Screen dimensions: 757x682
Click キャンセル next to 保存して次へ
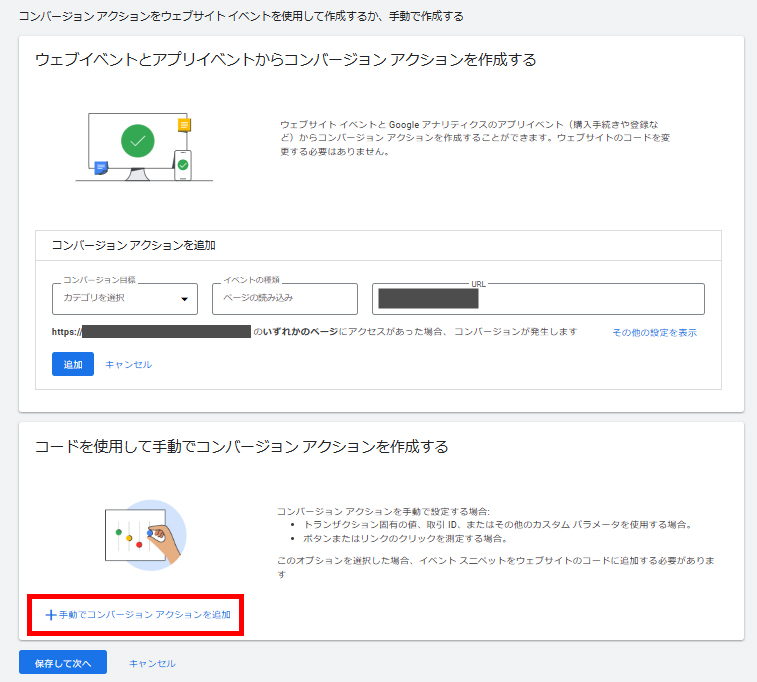point(152,663)
